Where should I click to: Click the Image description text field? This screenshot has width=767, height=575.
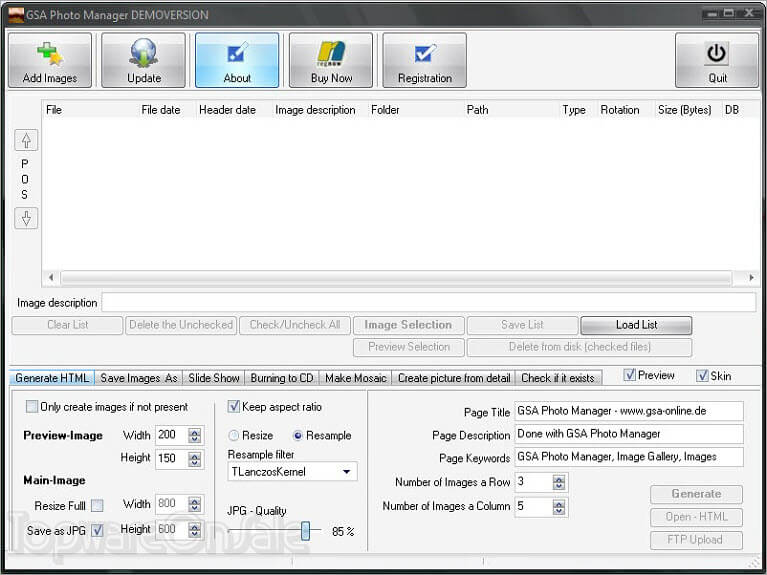[429, 302]
